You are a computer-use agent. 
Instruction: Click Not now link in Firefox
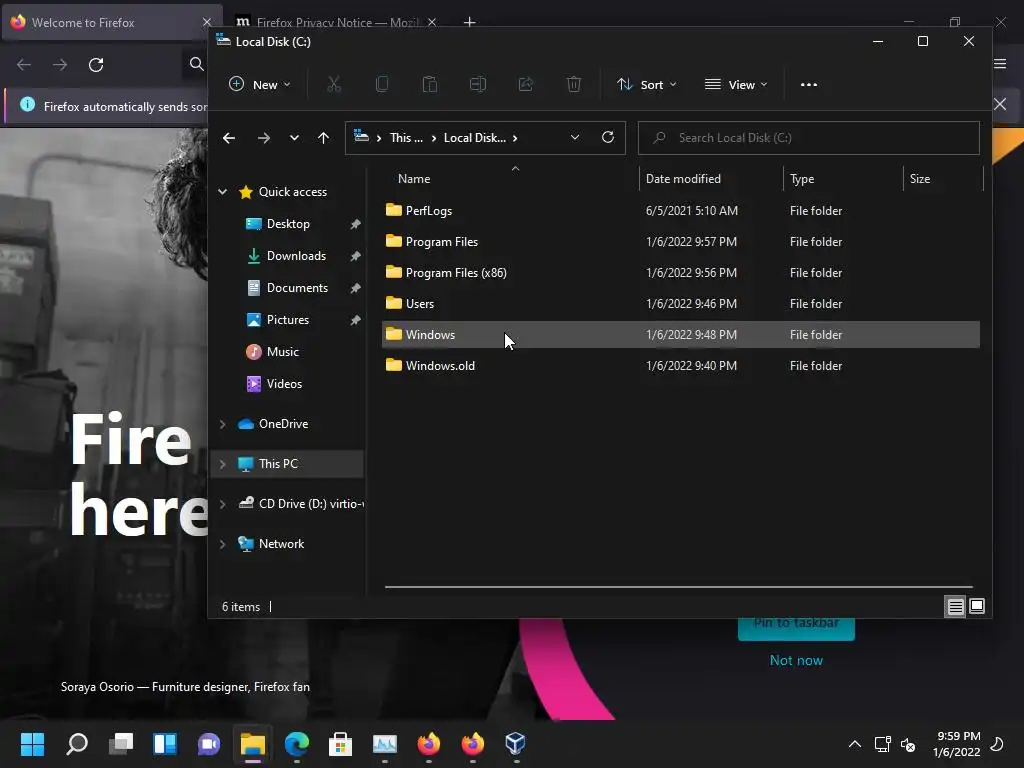coord(796,660)
